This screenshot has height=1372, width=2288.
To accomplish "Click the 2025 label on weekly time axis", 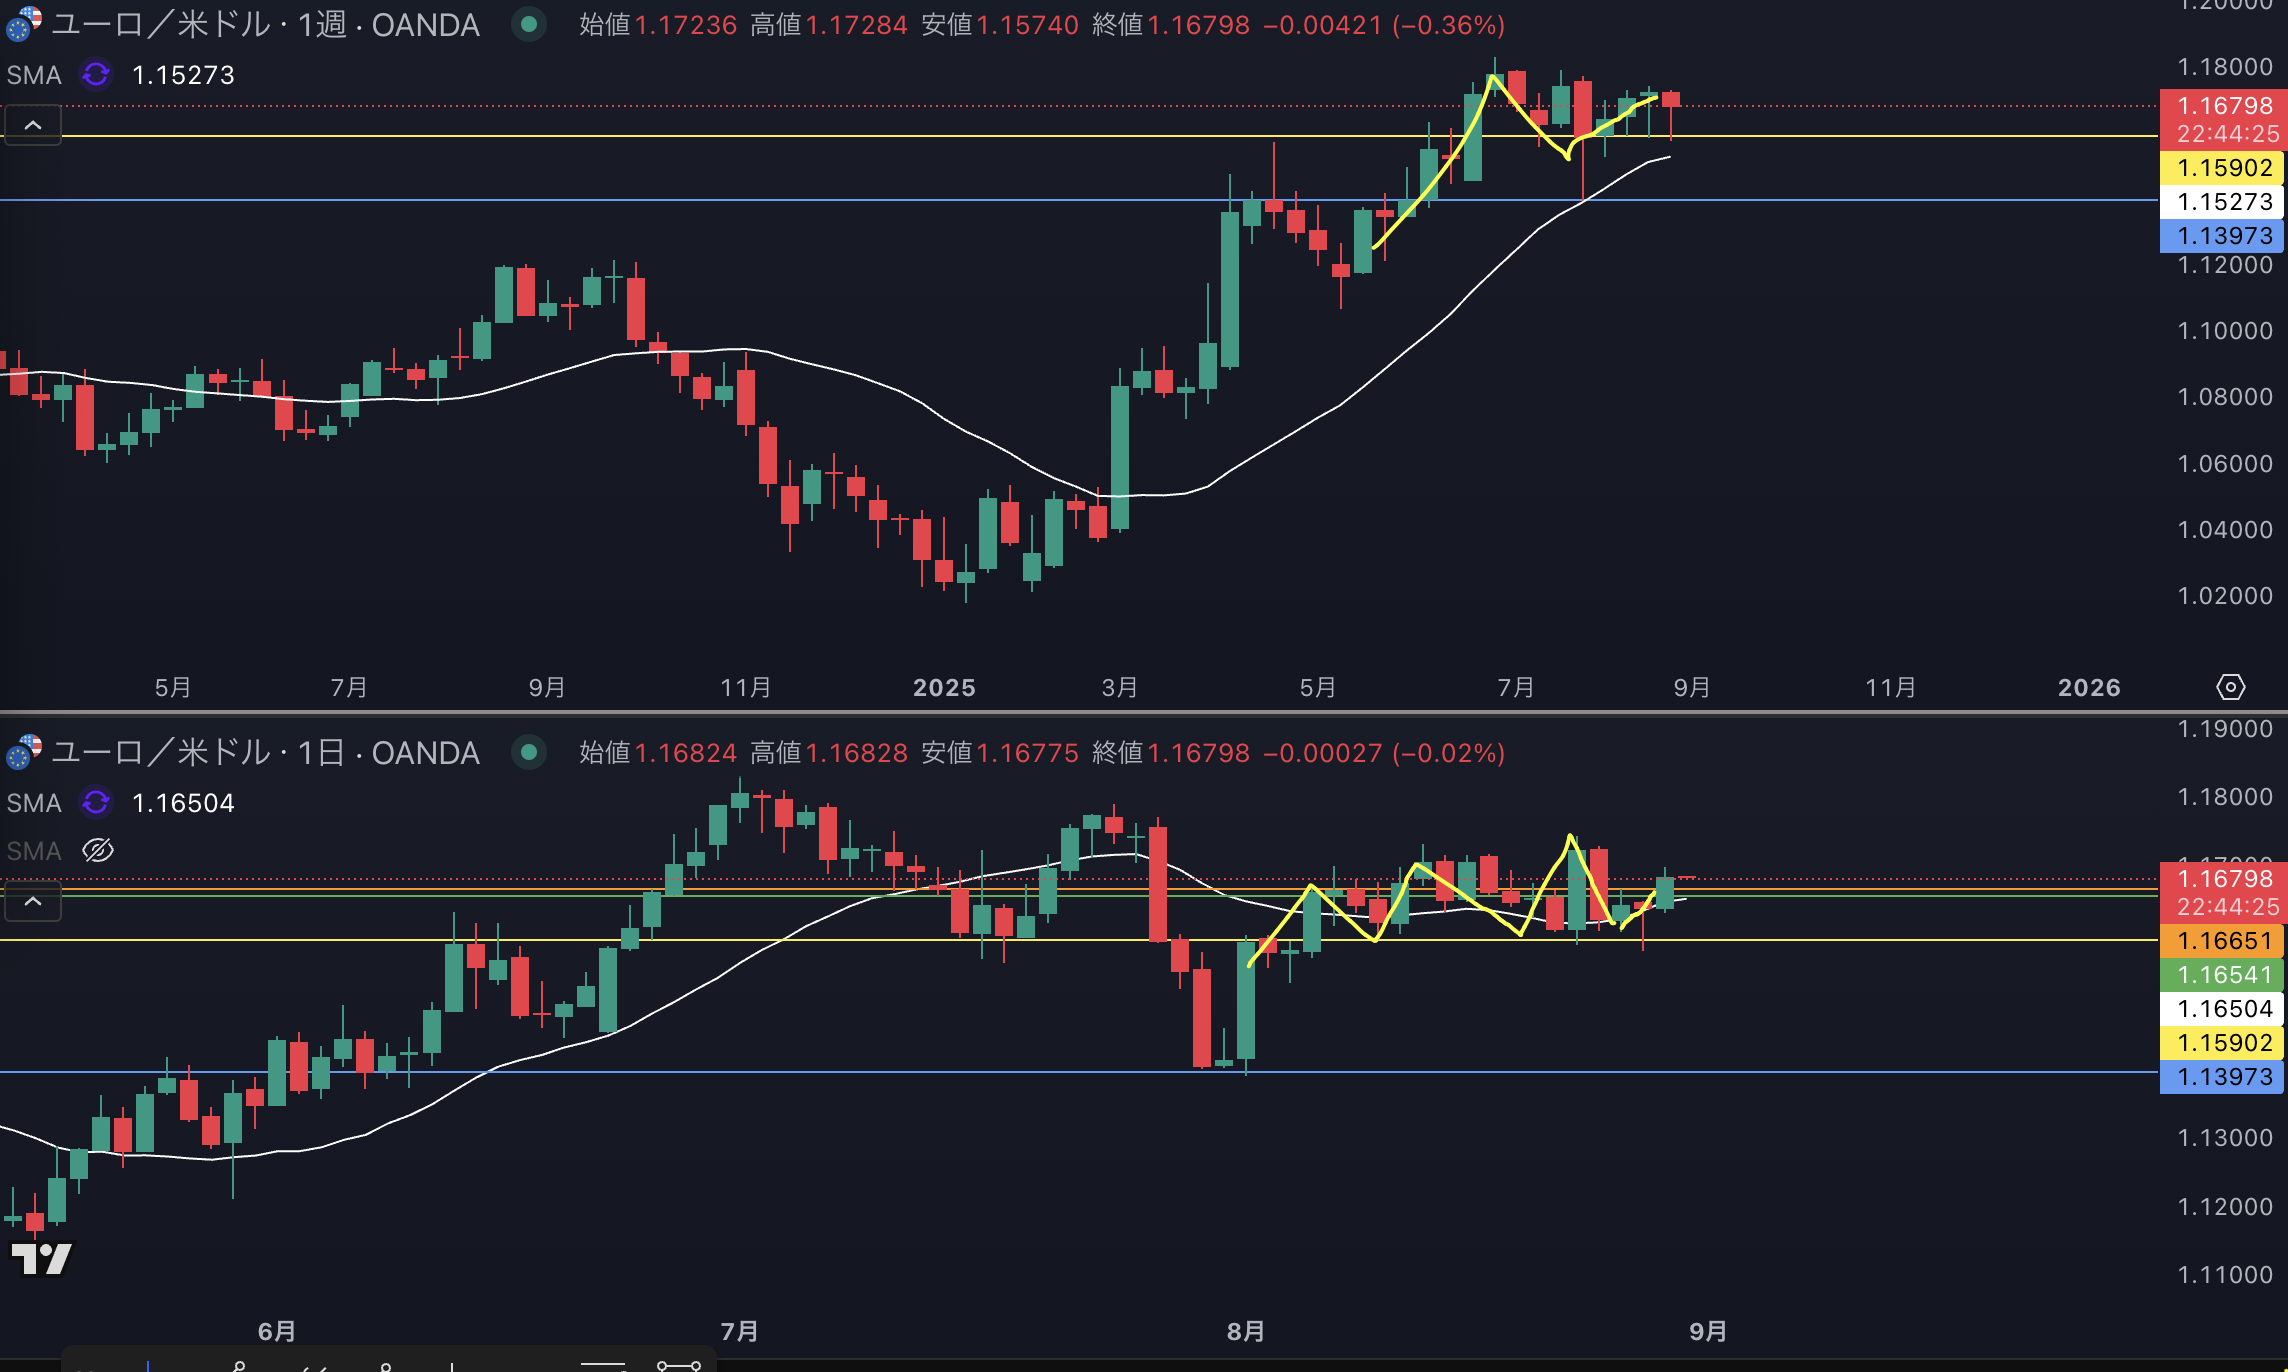I will coord(944,687).
